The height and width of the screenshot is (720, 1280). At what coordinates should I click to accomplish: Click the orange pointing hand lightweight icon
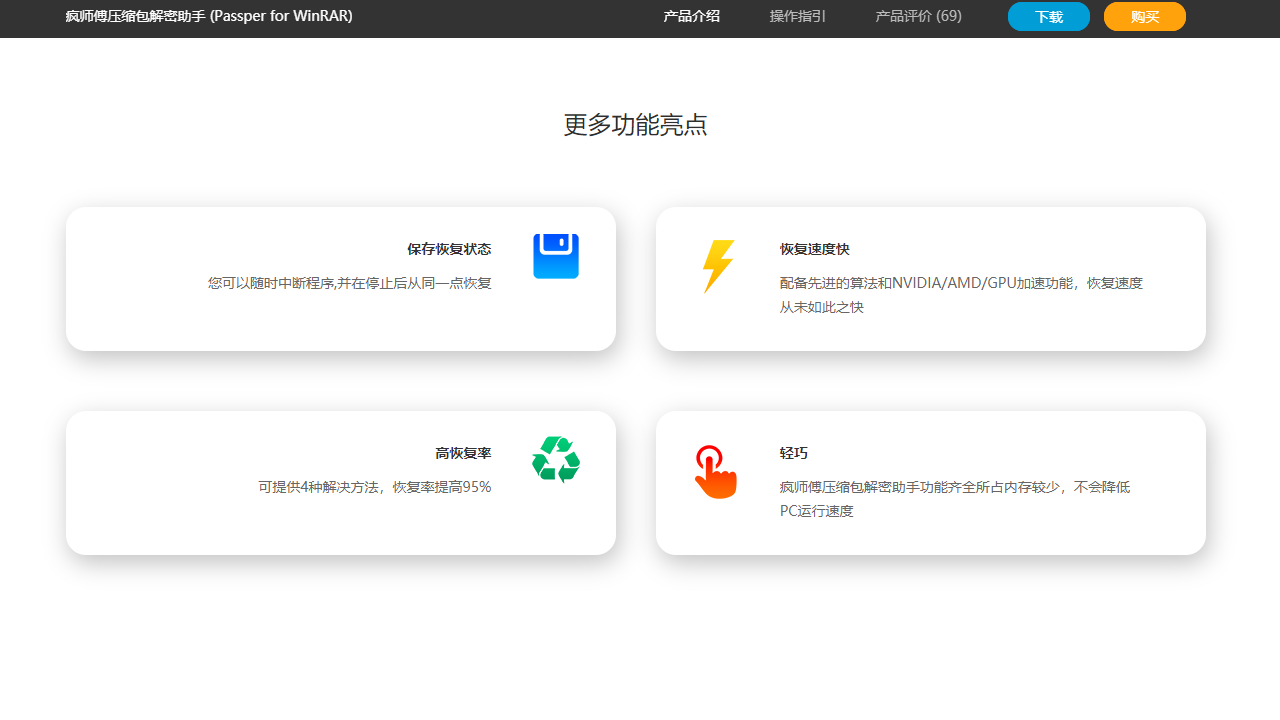click(714, 470)
